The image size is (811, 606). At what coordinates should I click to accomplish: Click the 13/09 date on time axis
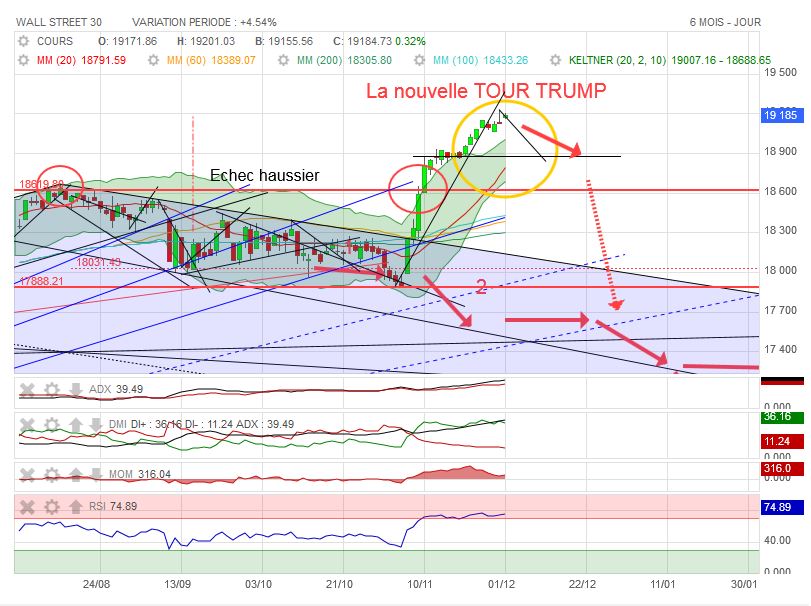pos(177,584)
